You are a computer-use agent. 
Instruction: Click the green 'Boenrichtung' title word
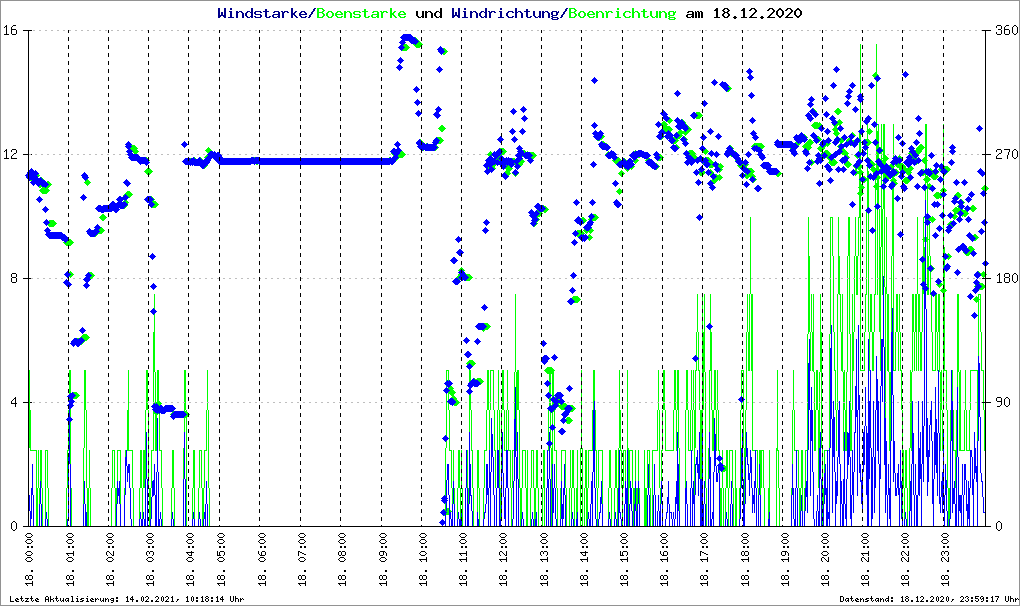pos(622,14)
